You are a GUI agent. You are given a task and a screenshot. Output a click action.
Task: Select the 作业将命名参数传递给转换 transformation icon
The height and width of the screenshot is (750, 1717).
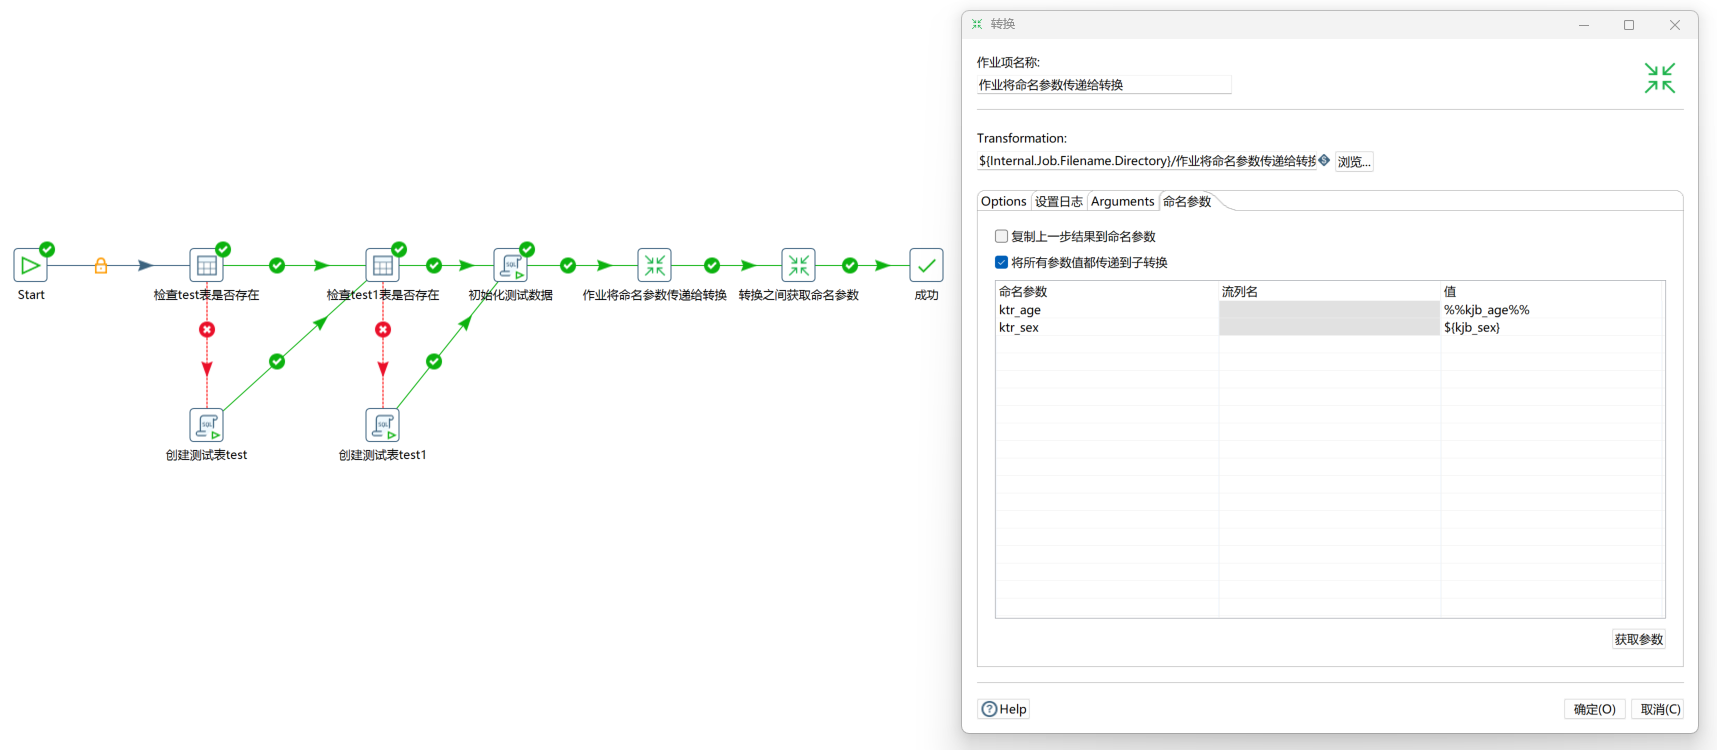654,266
